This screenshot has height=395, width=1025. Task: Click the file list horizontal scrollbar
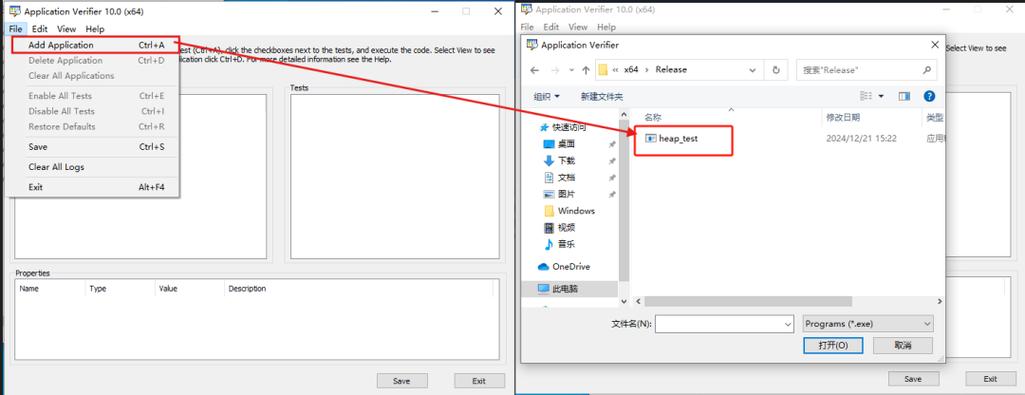(x=748, y=301)
